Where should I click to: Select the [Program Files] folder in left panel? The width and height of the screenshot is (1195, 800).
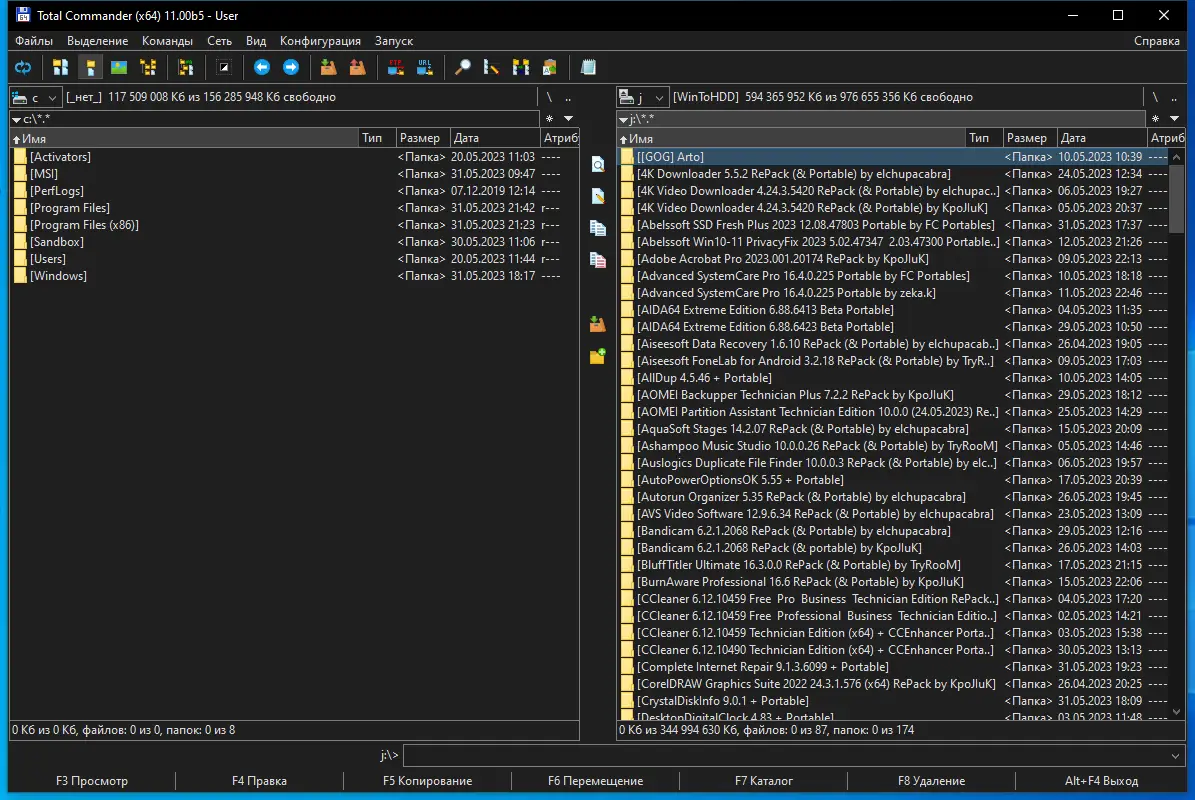[x=69, y=208]
